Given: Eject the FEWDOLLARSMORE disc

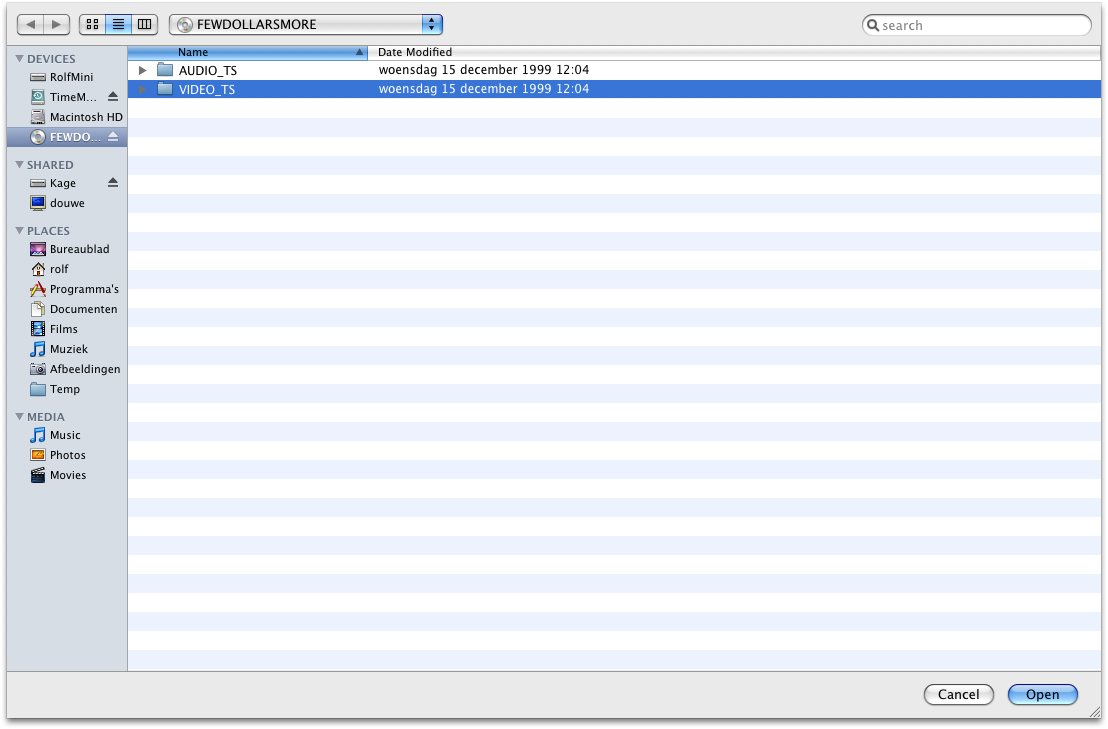Looking at the screenshot, I should (x=113, y=137).
